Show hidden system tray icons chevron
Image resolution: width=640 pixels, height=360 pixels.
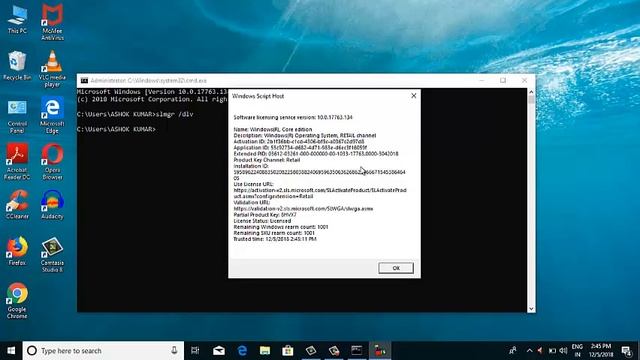tap(529, 351)
